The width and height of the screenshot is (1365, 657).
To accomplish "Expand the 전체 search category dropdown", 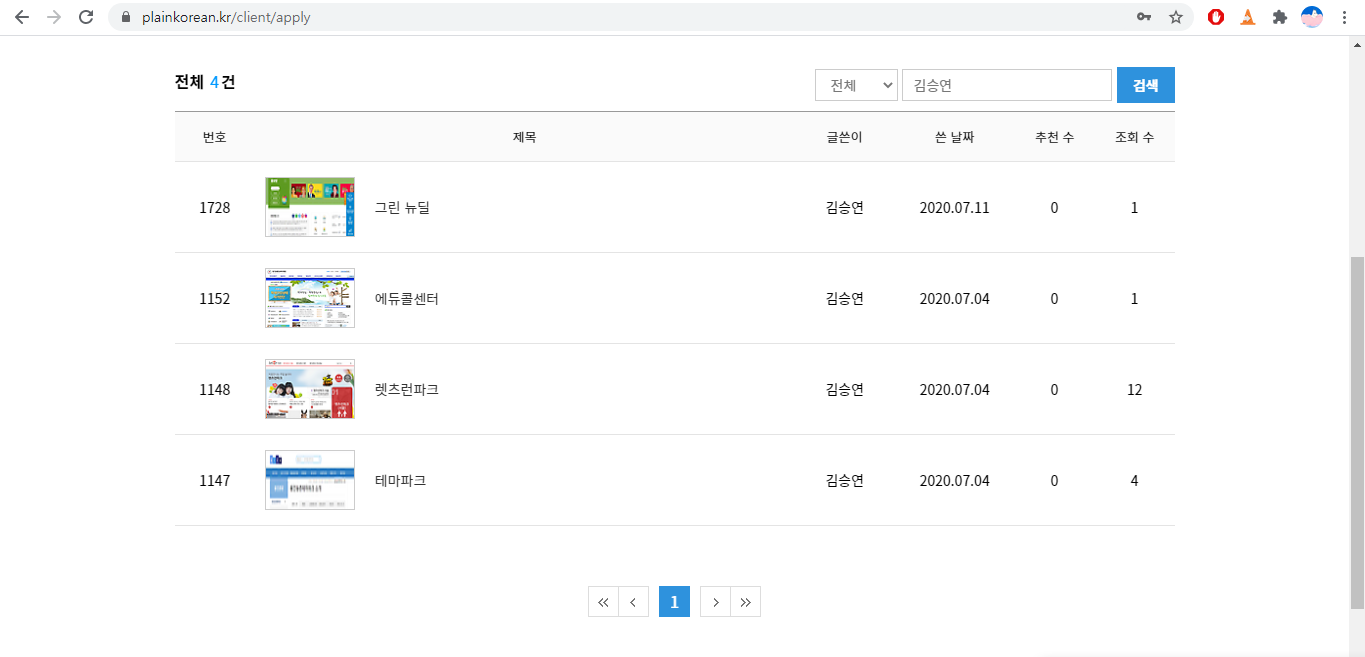I will [856, 85].
